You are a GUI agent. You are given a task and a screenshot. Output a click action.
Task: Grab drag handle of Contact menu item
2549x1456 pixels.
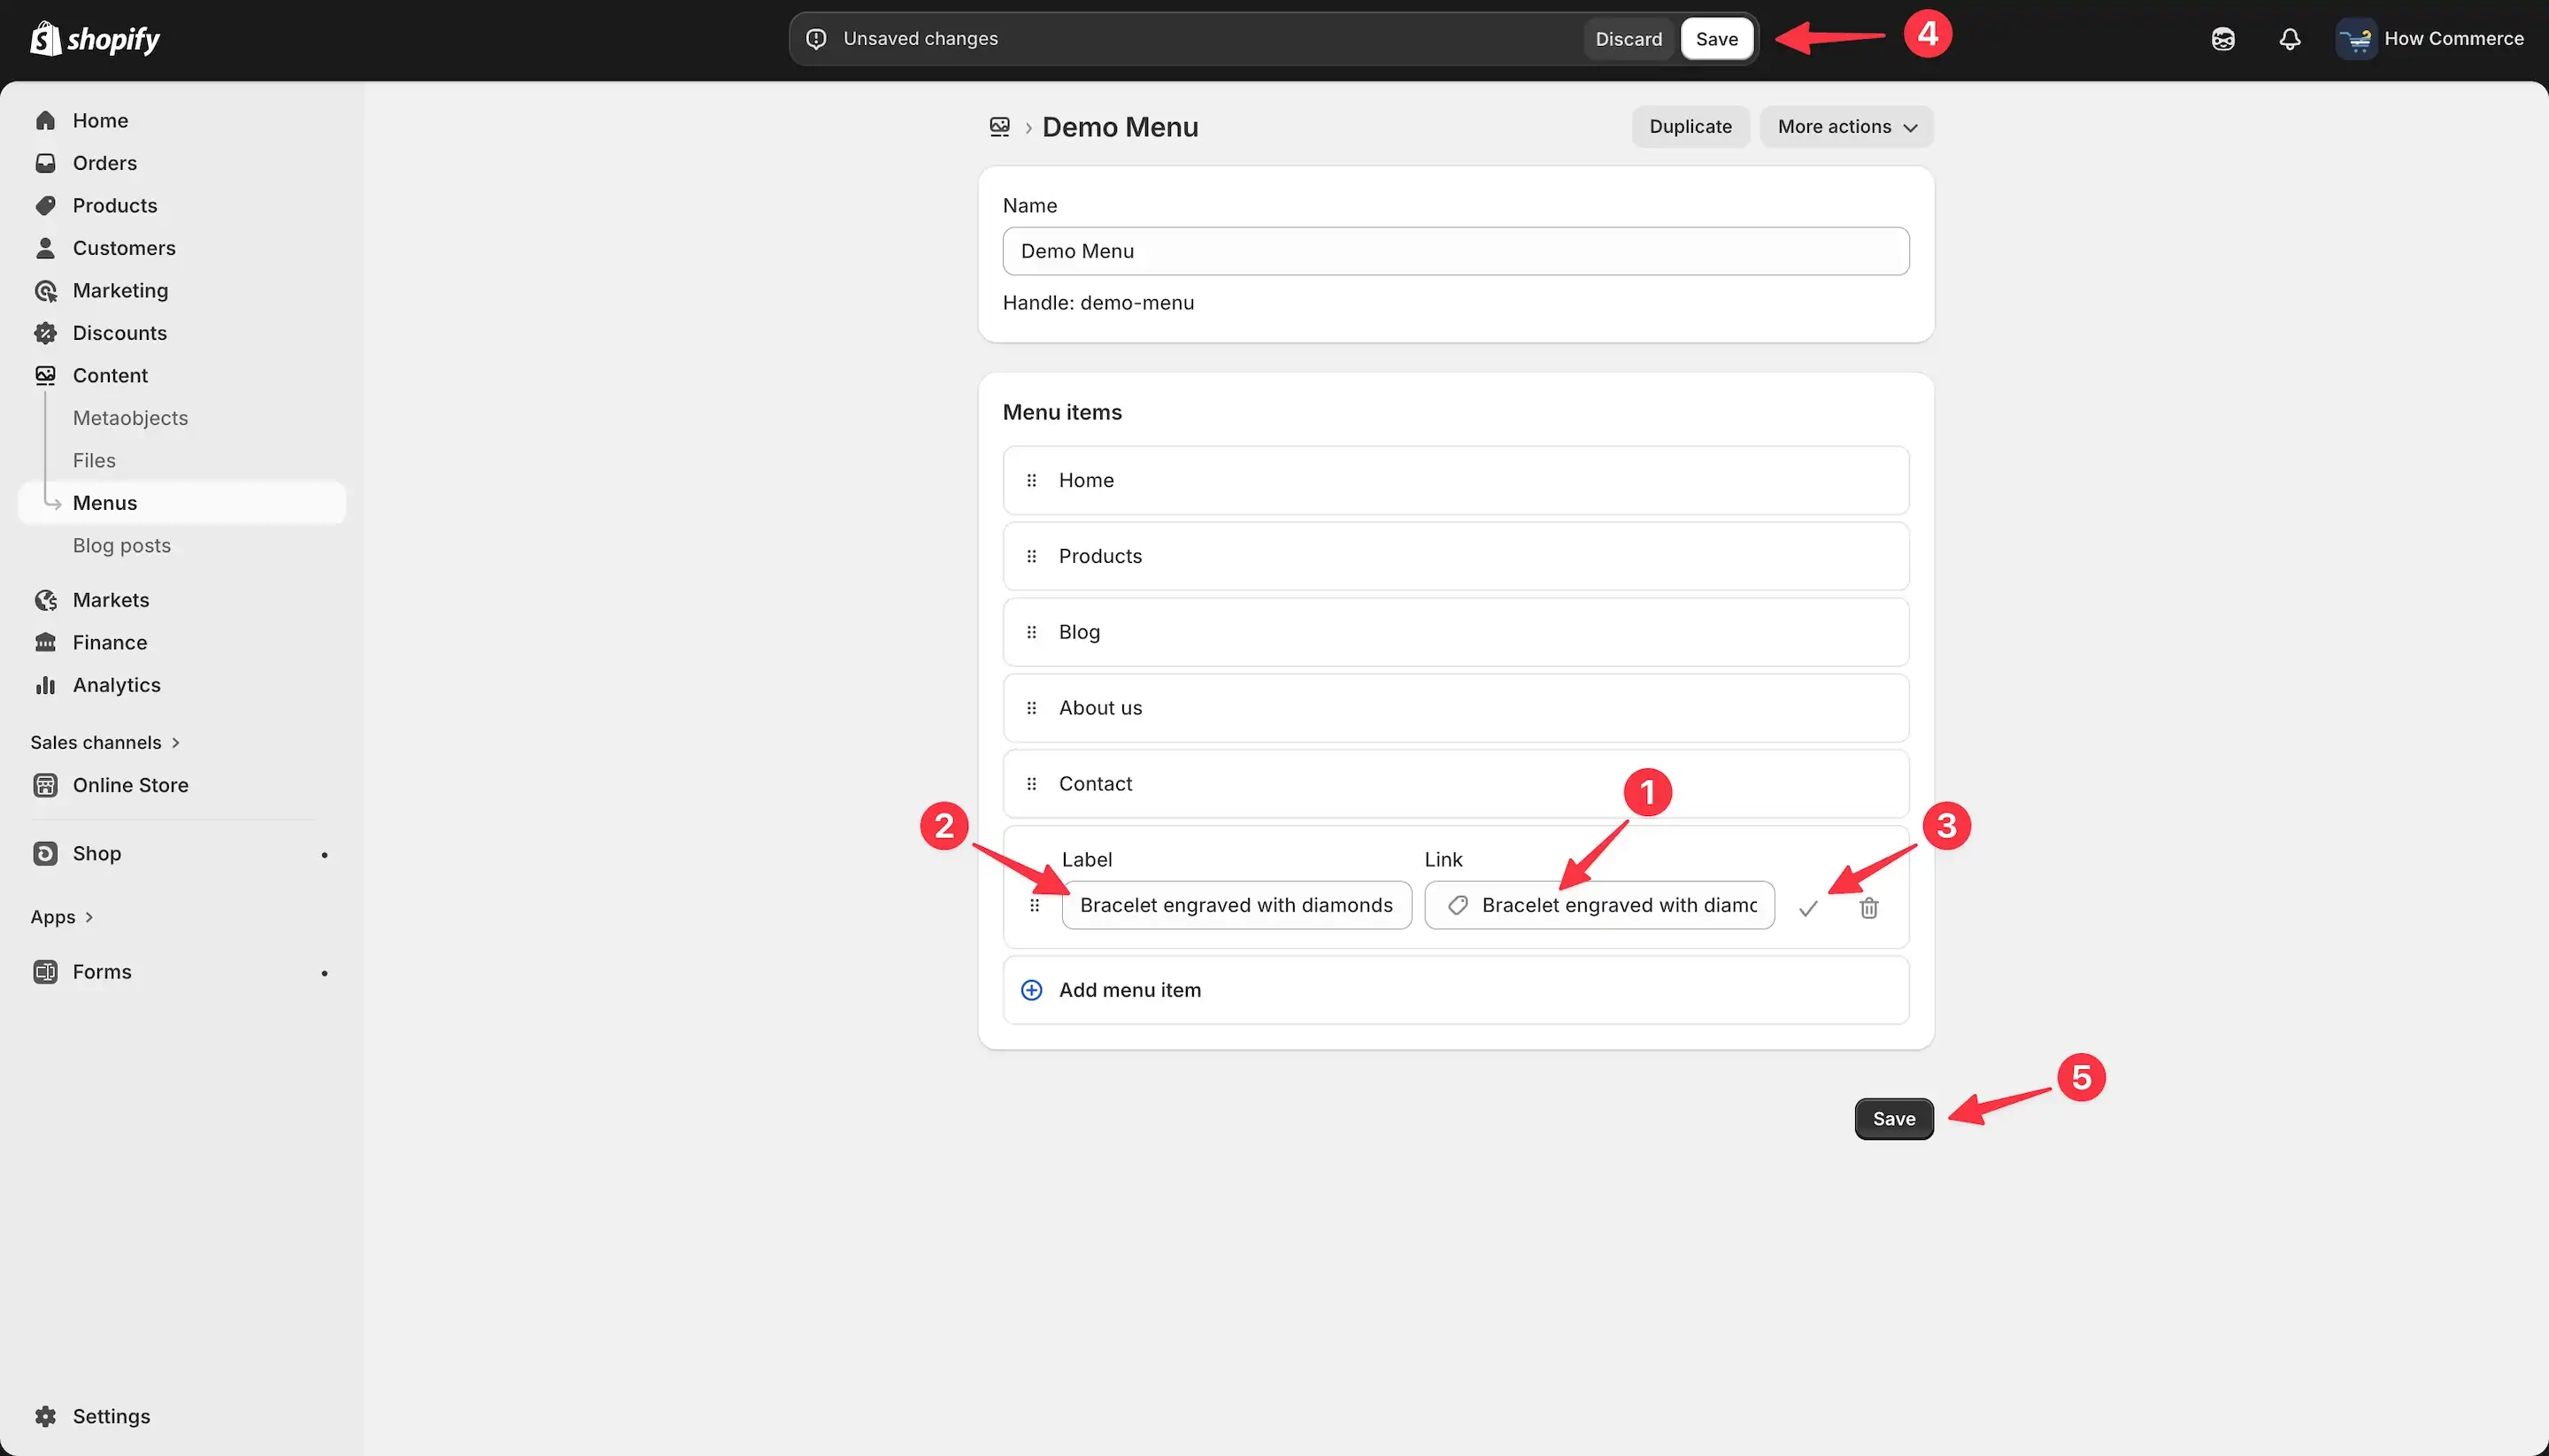click(1031, 784)
